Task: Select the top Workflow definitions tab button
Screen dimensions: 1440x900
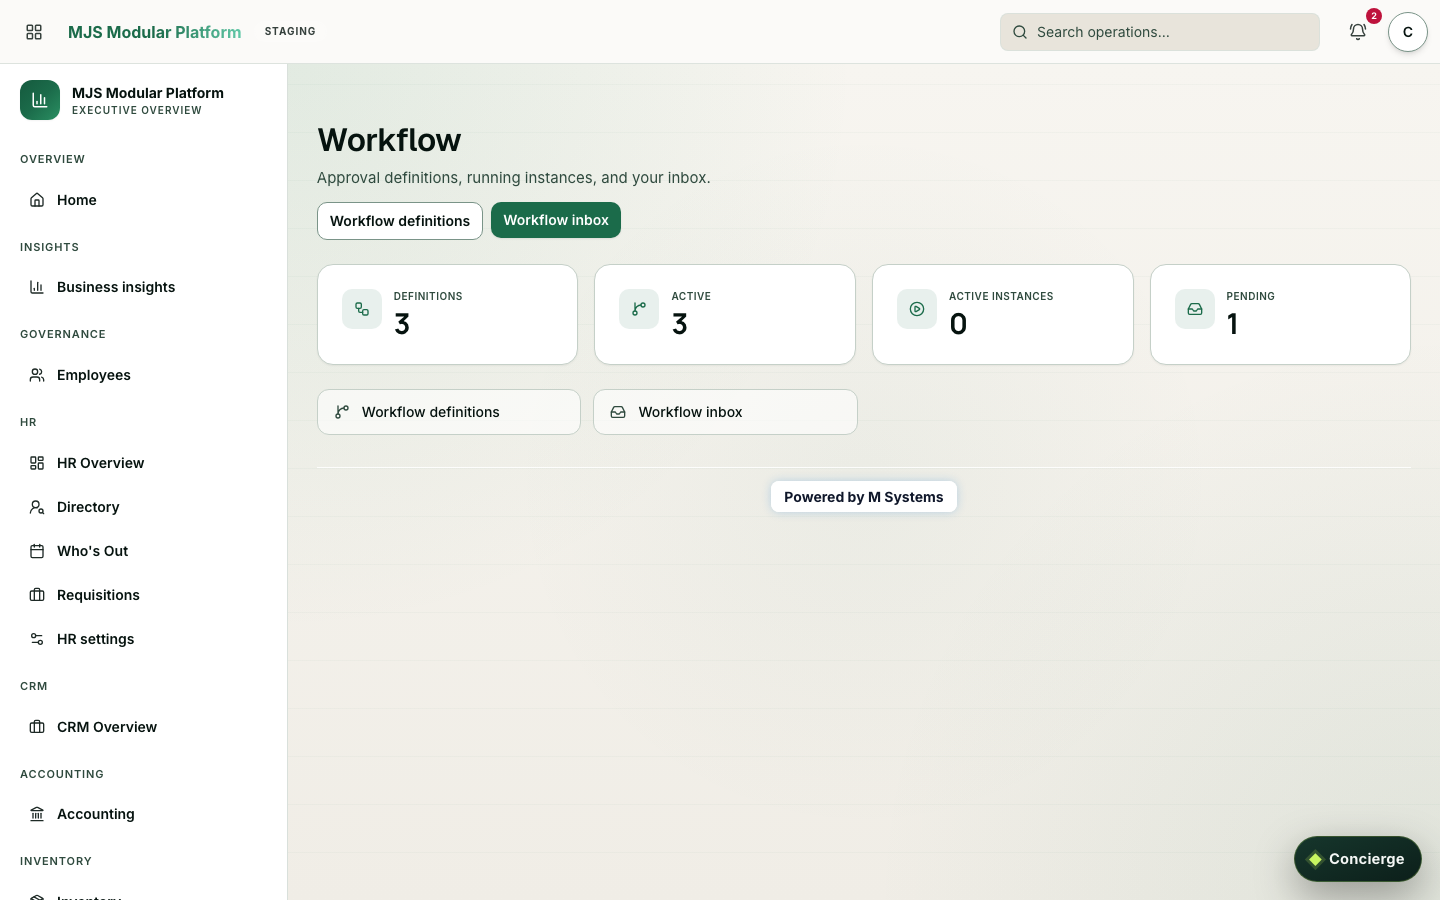Action: click(x=400, y=221)
